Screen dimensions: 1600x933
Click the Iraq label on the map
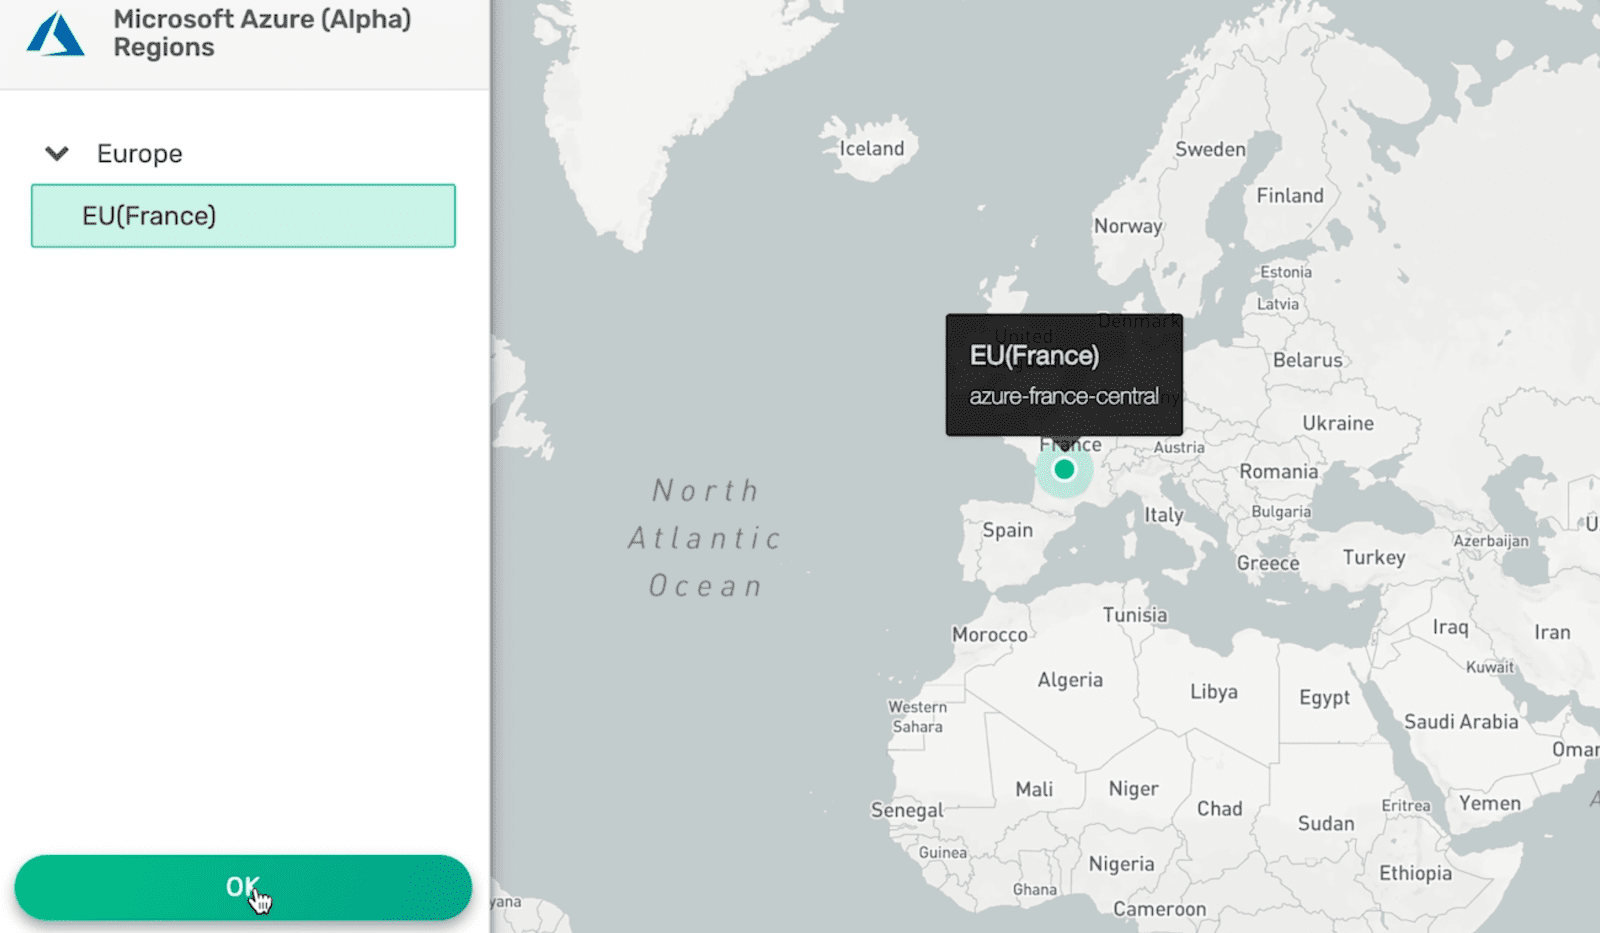(x=1451, y=627)
